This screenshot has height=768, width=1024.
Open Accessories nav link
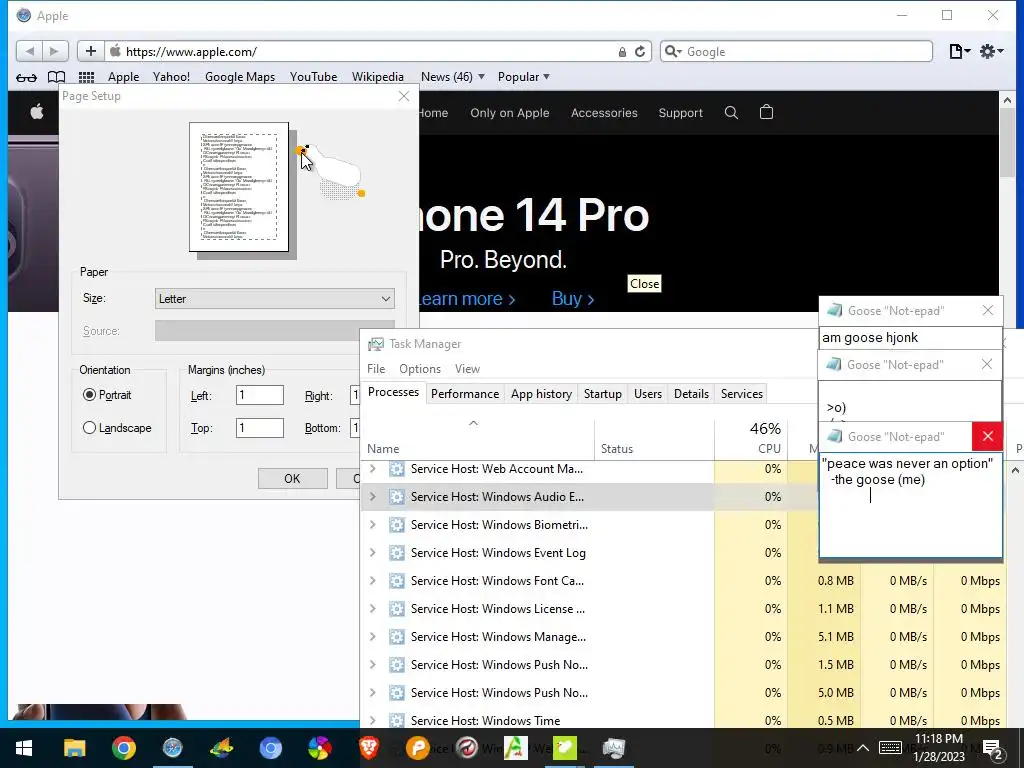coord(604,113)
